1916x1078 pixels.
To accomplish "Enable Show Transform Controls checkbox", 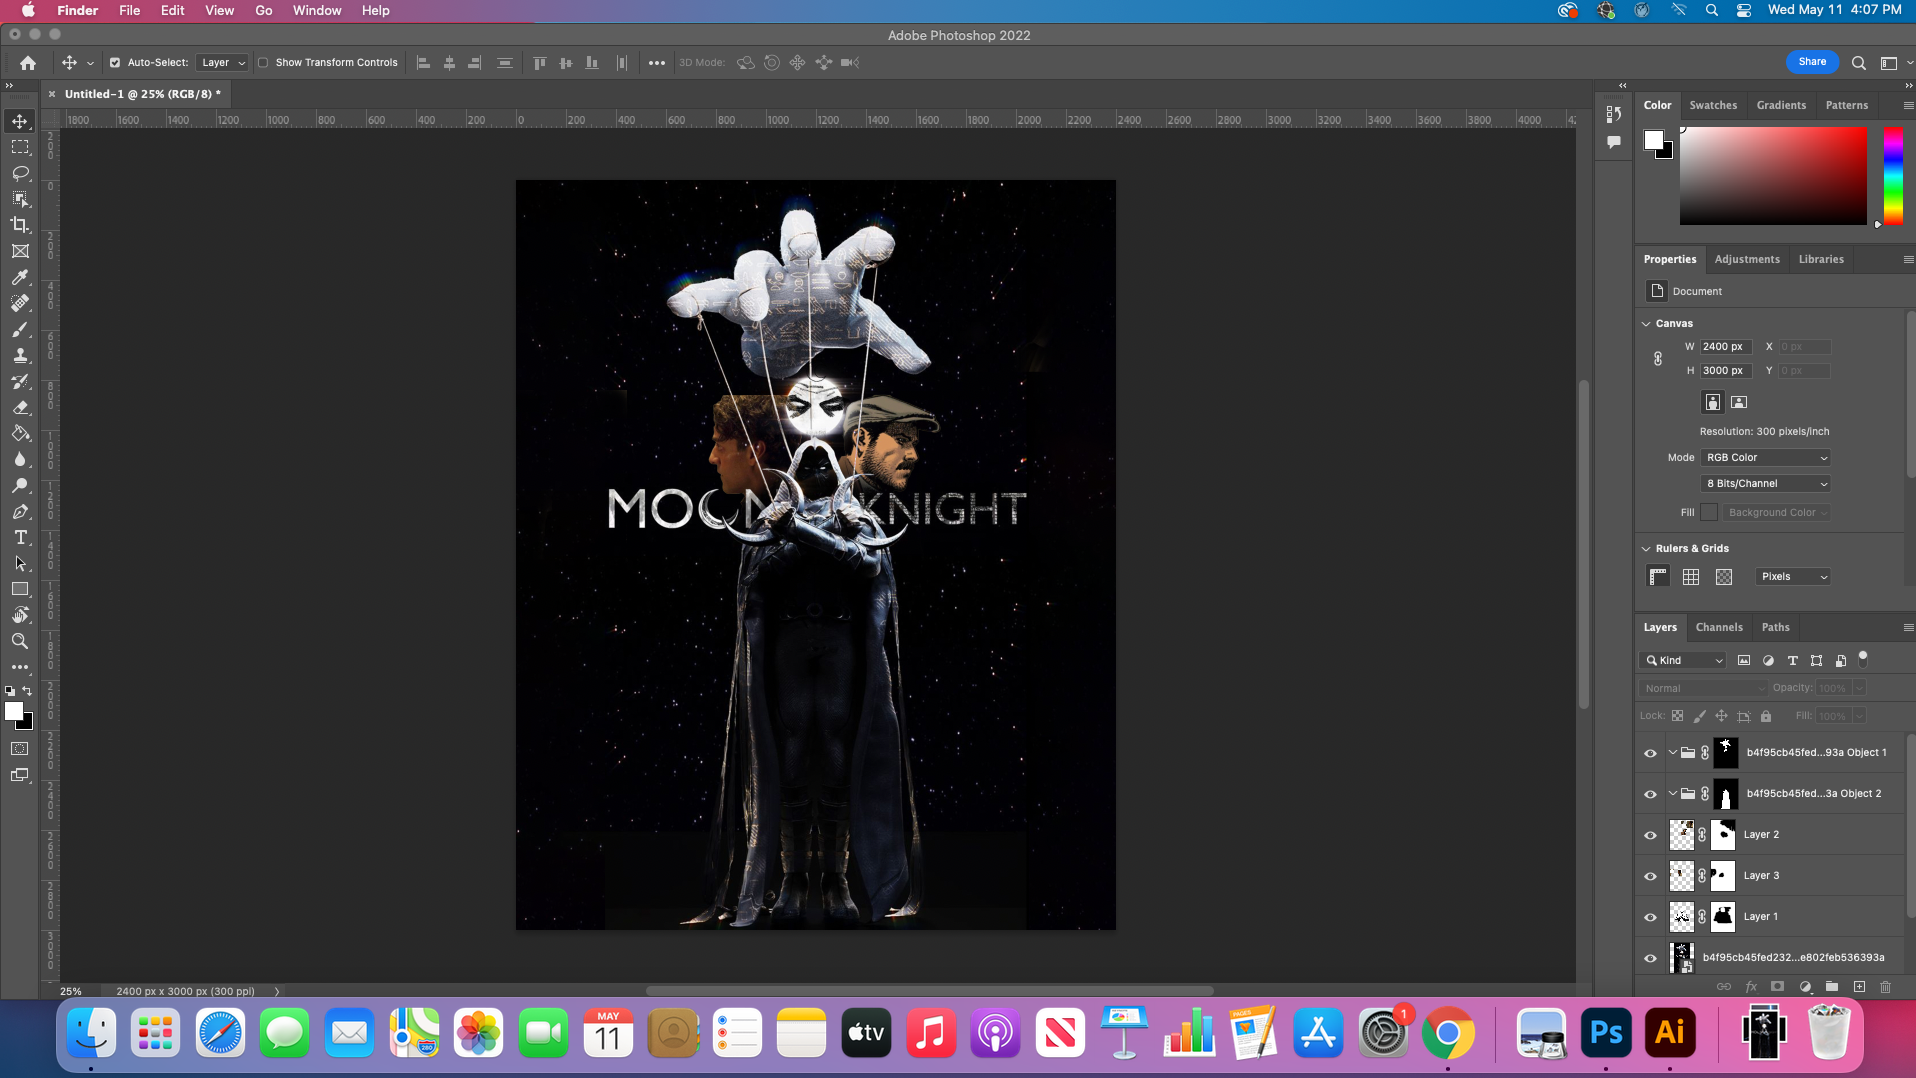I will 263,63.
